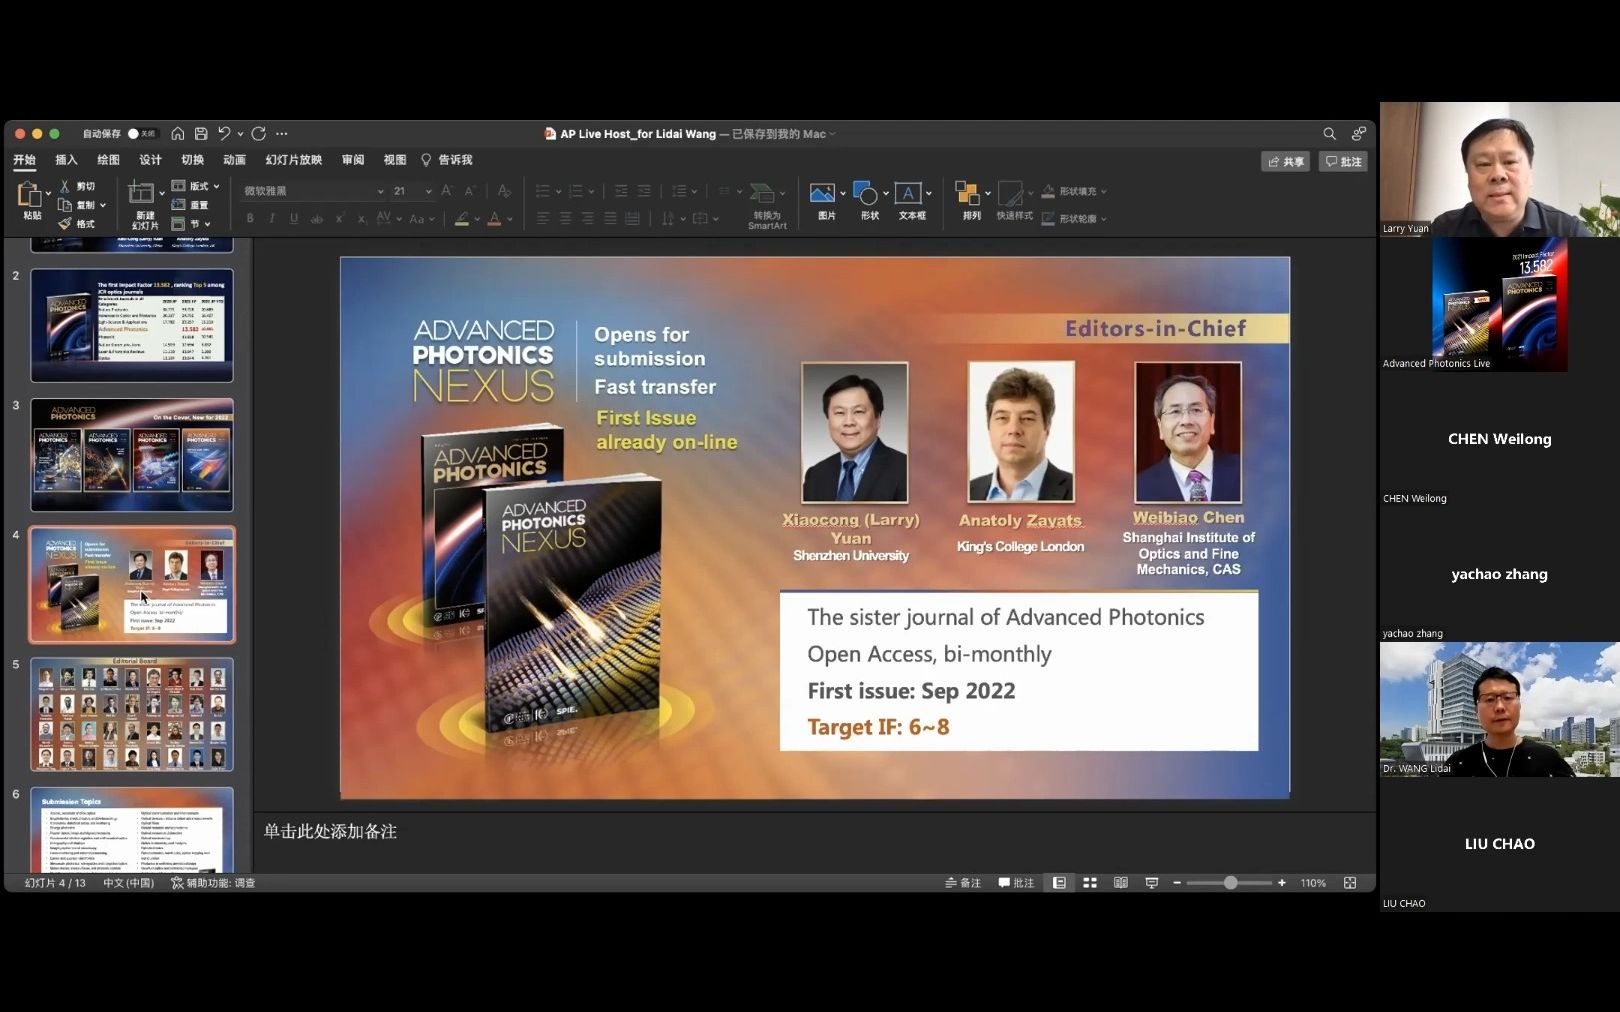Toggle AutoSave (自动保存) switch

click(x=142, y=133)
